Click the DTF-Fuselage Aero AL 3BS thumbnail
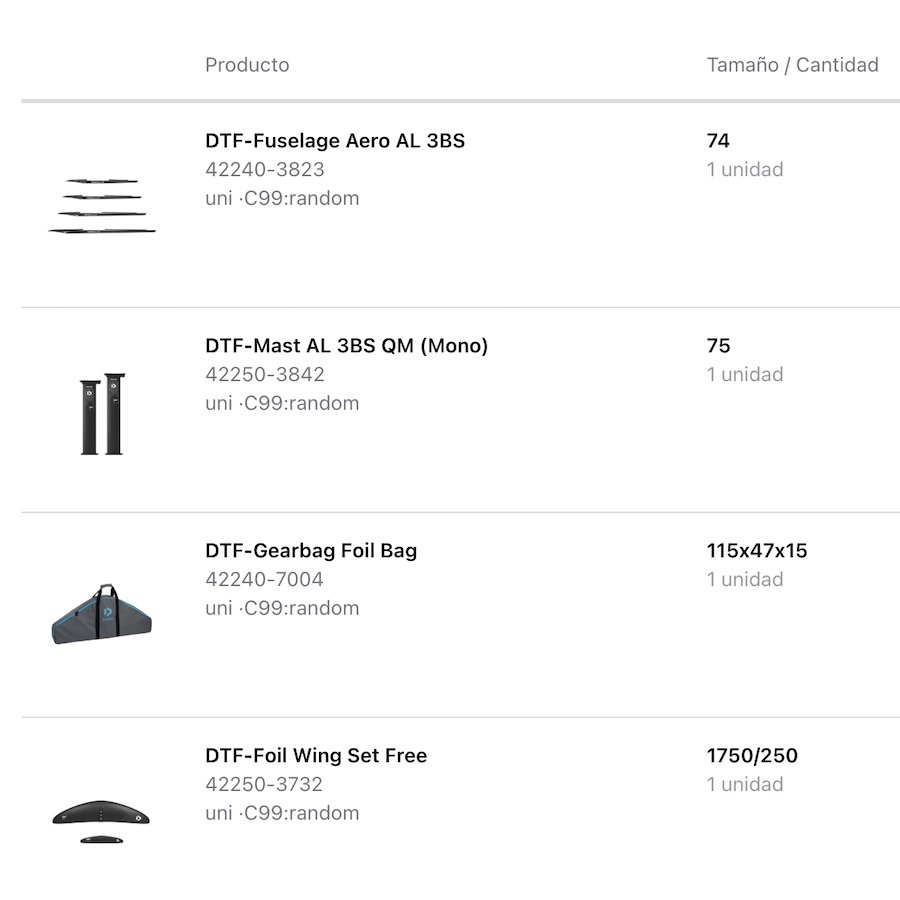This screenshot has height=900, width=900. pos(102,206)
